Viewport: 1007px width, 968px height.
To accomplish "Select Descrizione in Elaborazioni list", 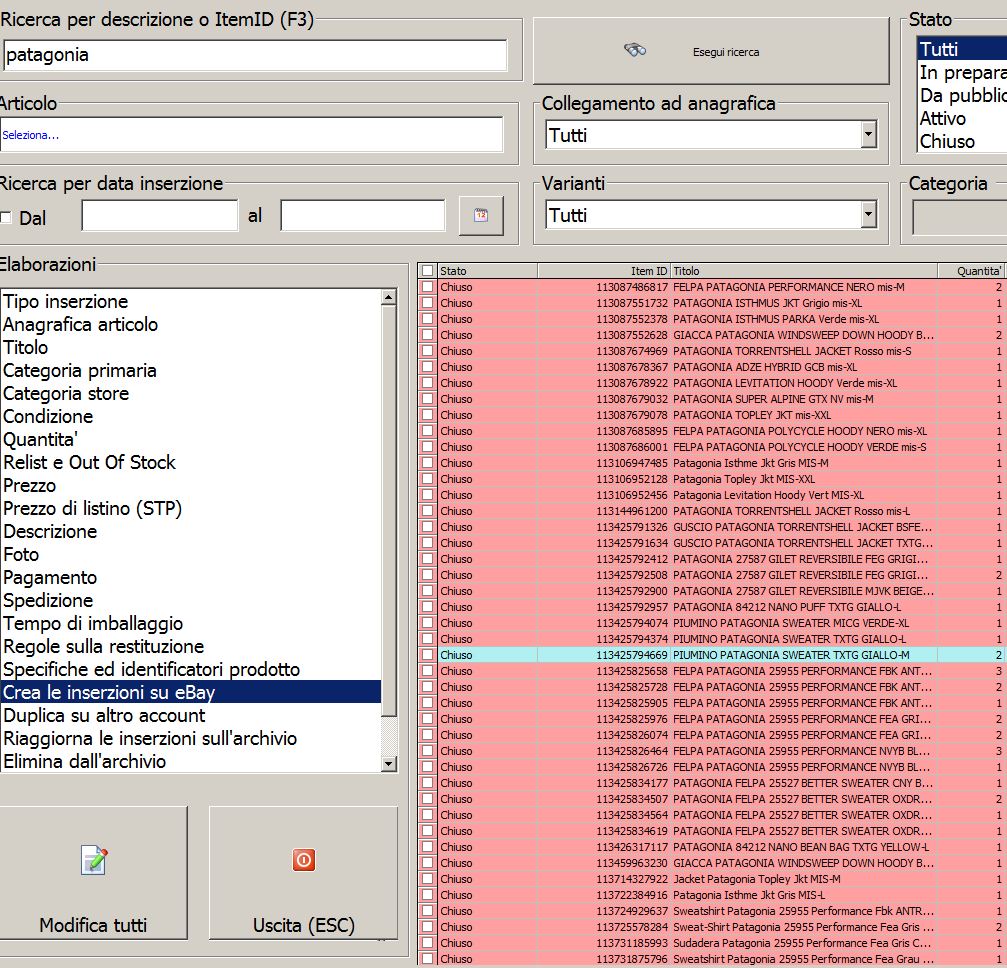I will click(x=191, y=532).
